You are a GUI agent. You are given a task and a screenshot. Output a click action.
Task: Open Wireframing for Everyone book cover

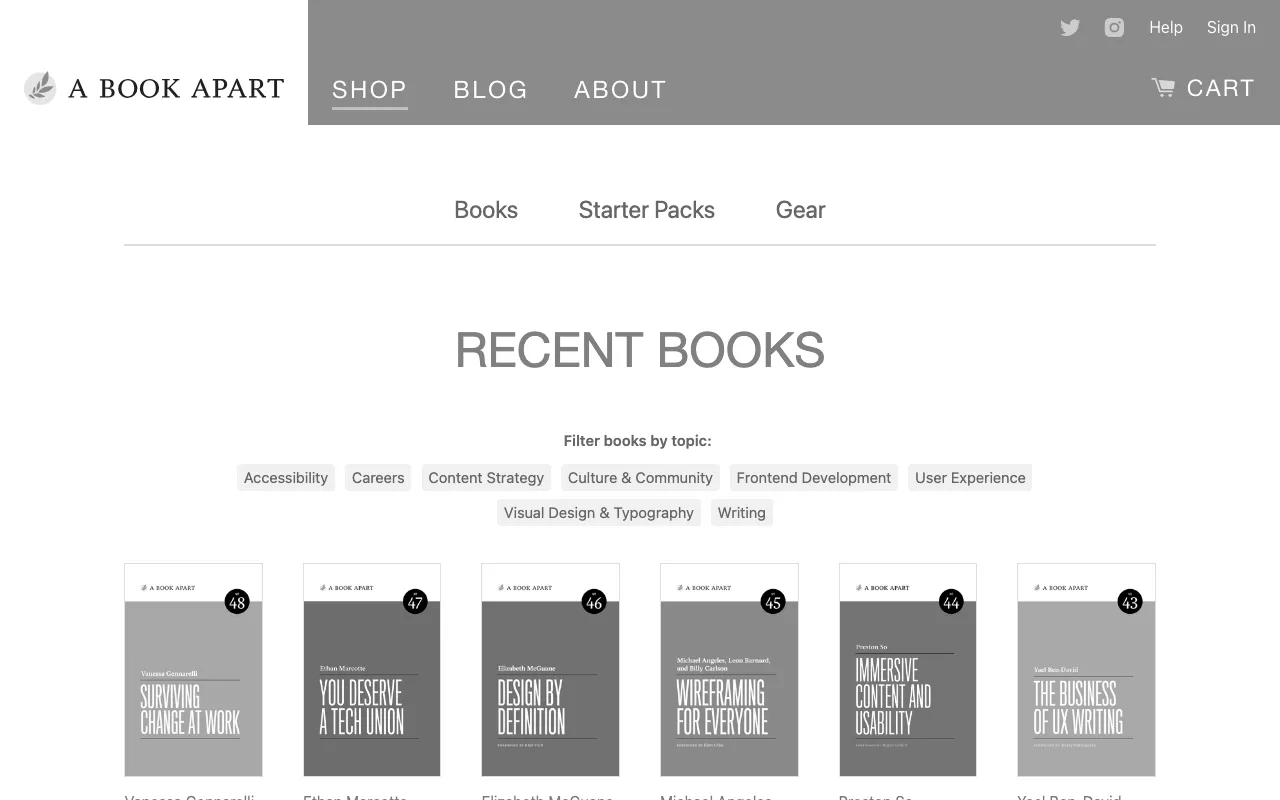pos(729,670)
